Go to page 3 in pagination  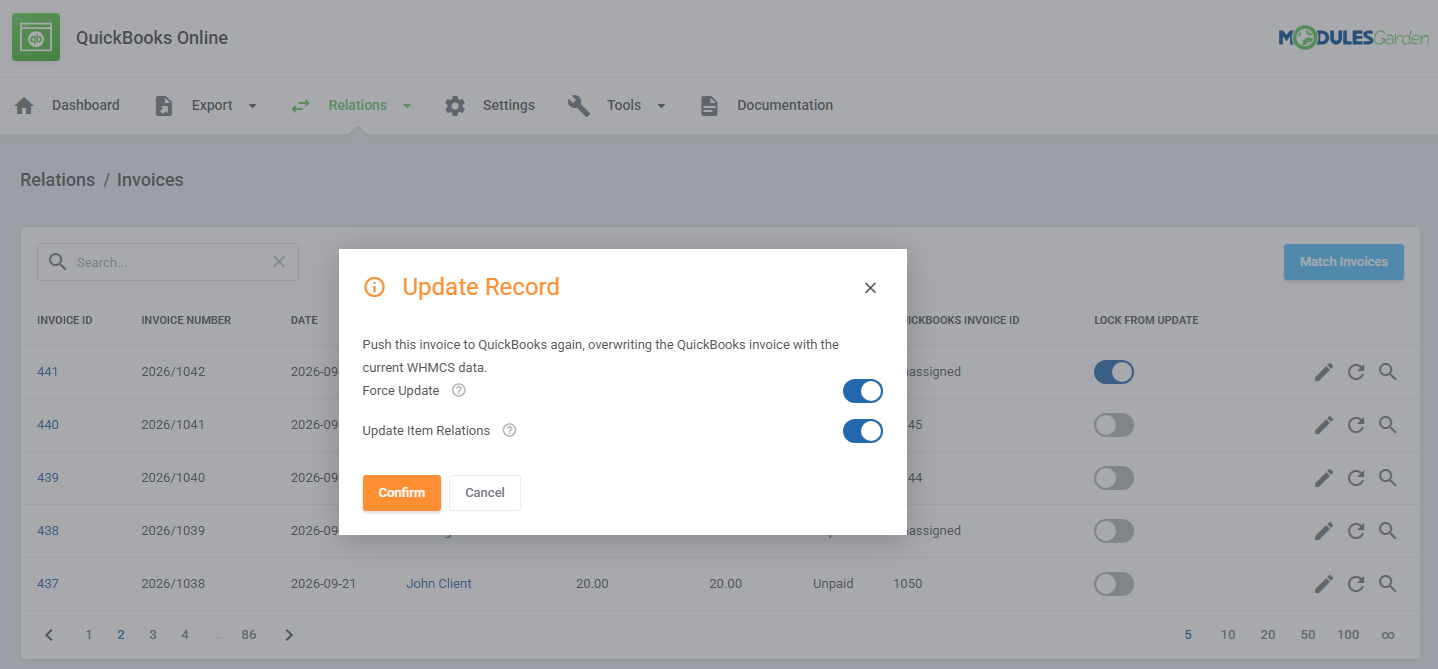pyautogui.click(x=153, y=635)
